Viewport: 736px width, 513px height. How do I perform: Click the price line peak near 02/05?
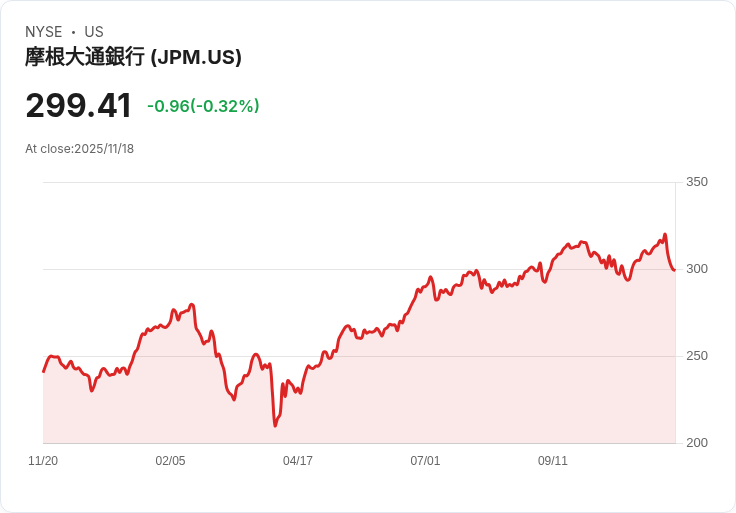(191, 304)
